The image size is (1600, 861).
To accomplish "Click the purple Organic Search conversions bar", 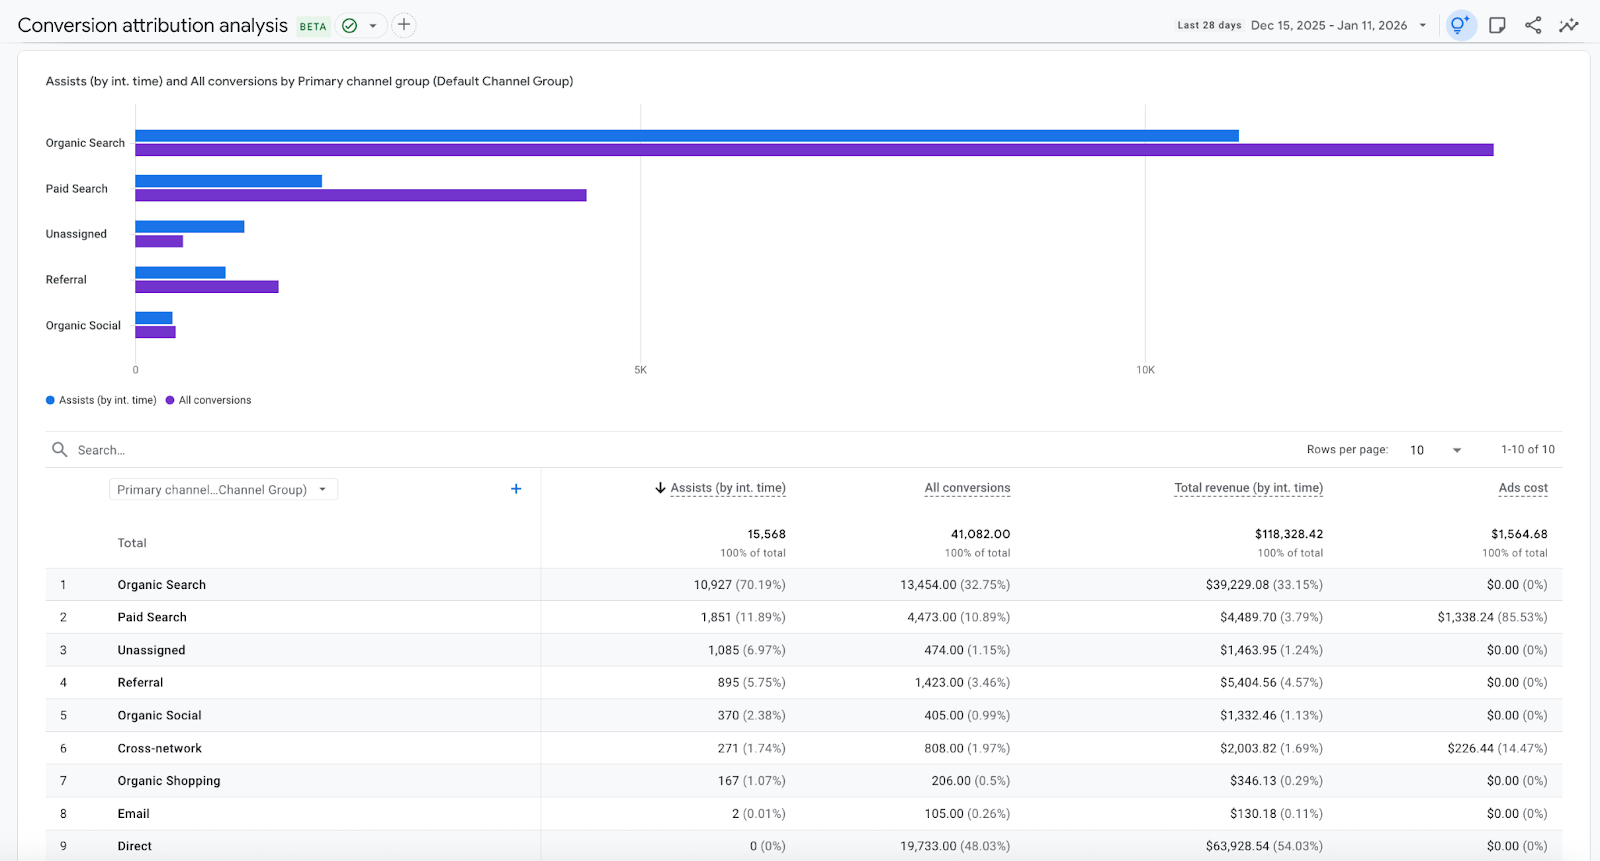I will point(814,150).
